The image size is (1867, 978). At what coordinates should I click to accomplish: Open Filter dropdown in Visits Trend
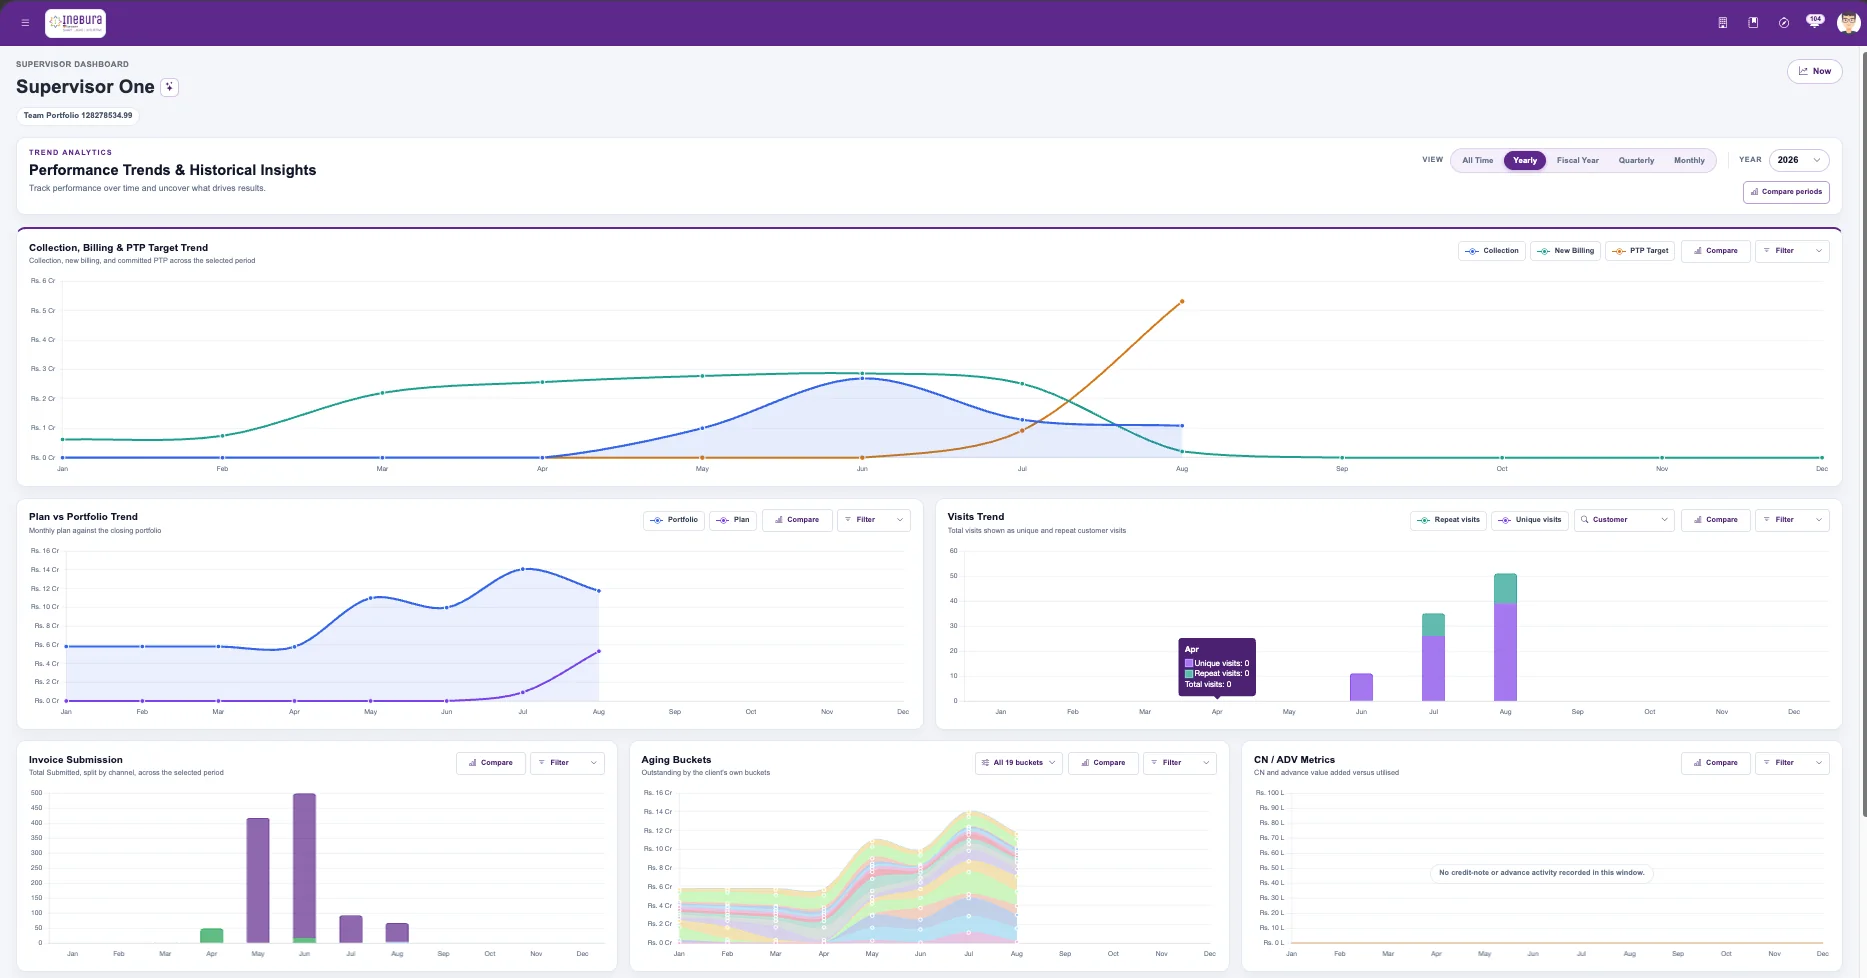point(1792,520)
